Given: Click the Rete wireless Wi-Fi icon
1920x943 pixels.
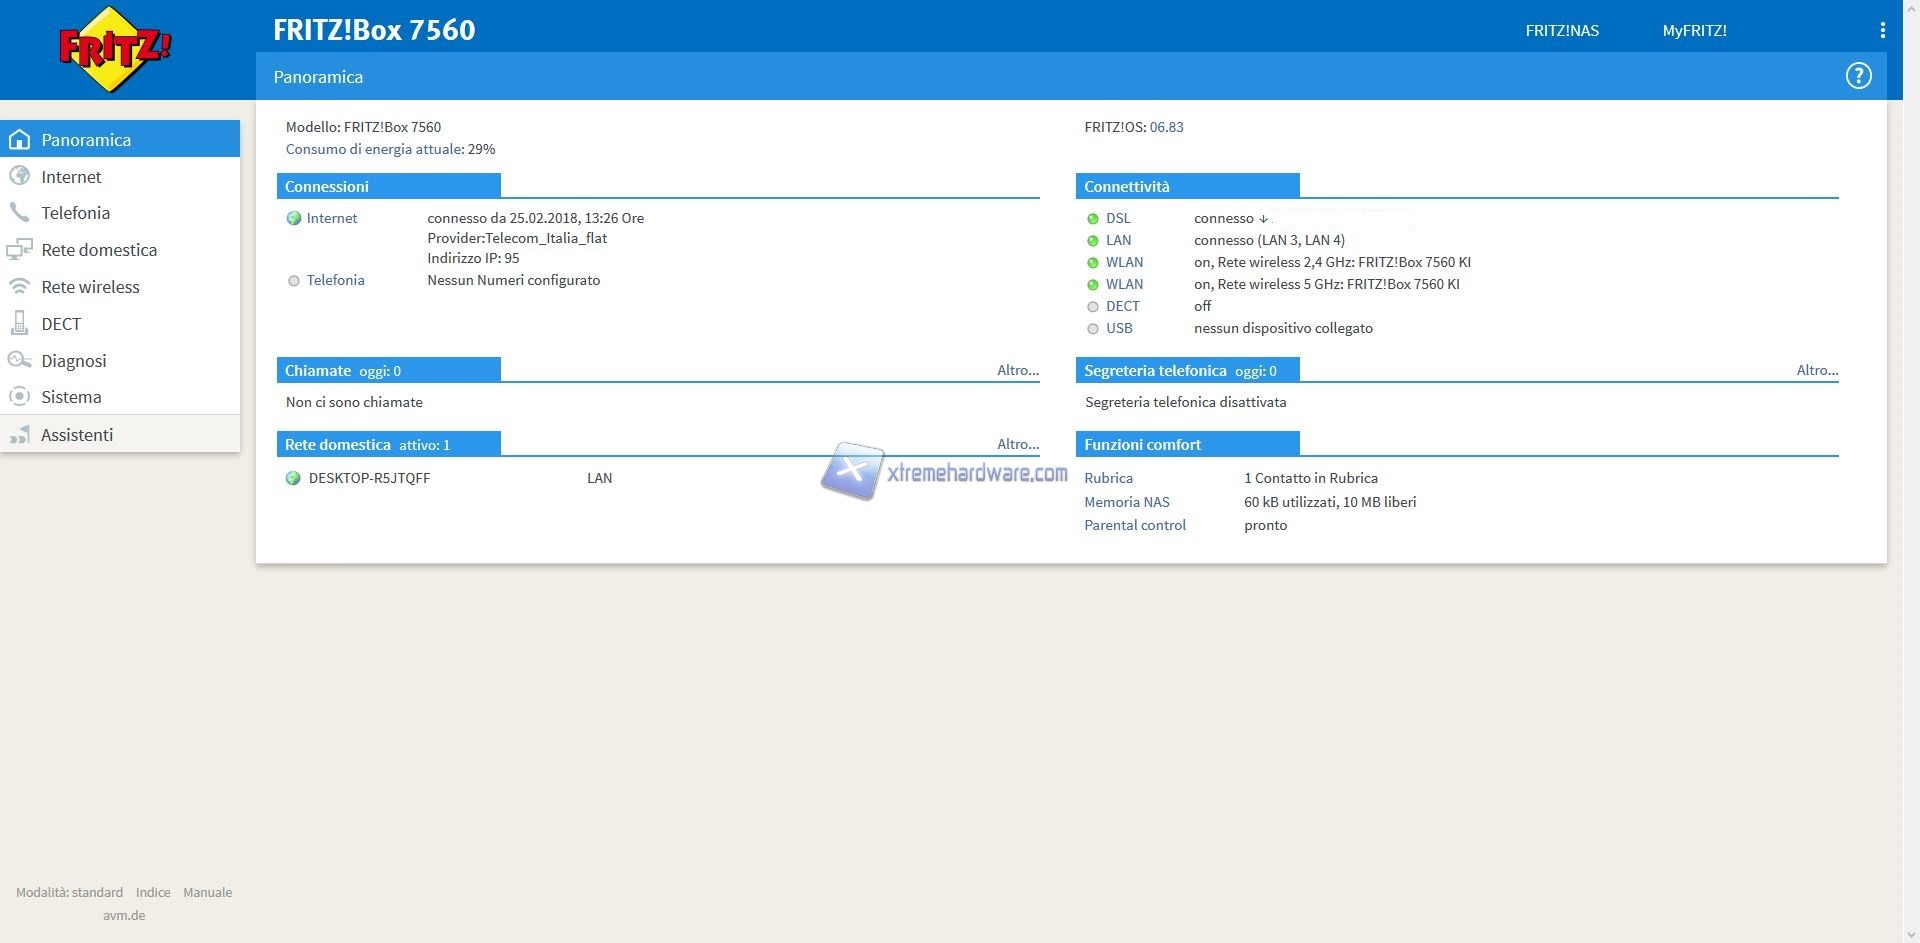Looking at the screenshot, I should click(x=19, y=287).
